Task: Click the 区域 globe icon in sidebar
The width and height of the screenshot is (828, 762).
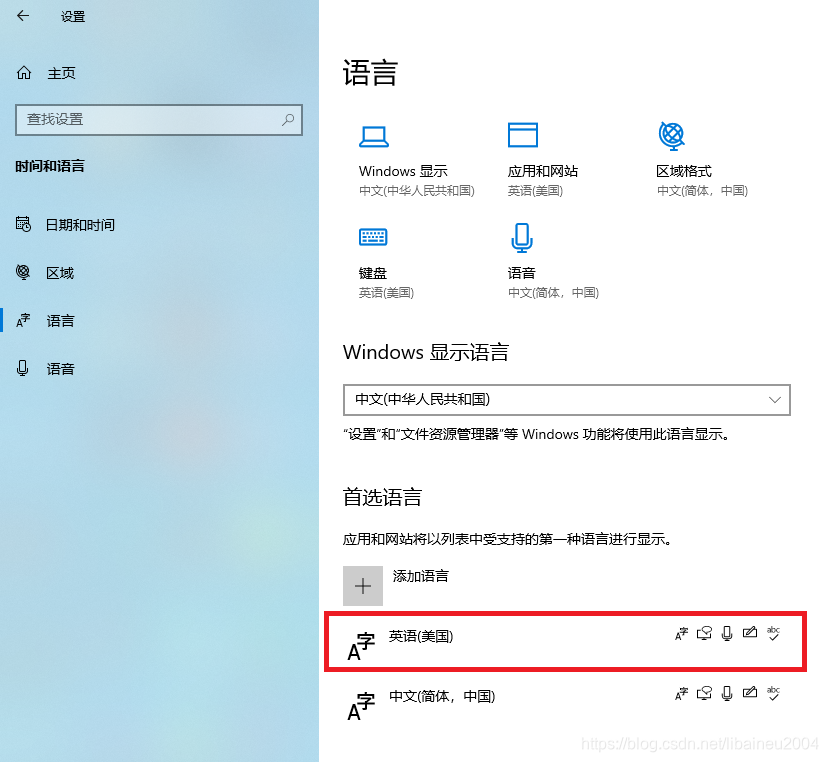Action: tap(23, 272)
